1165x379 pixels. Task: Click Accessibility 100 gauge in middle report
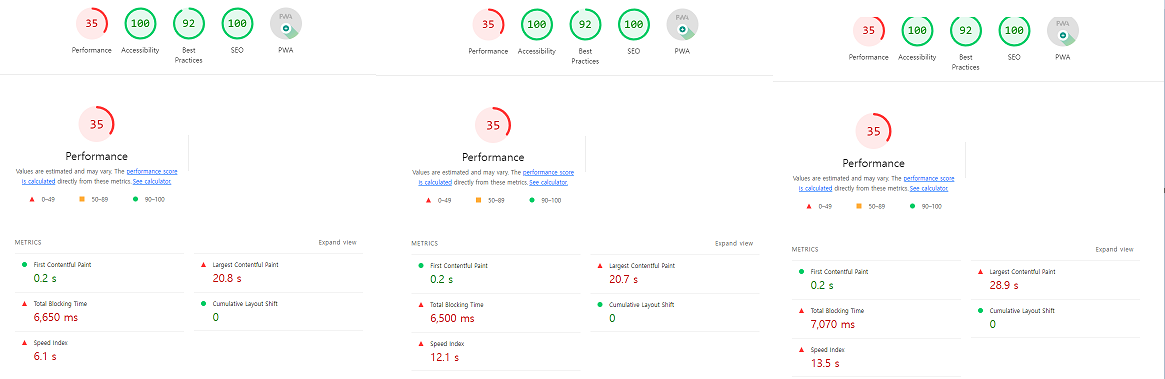coord(536,24)
